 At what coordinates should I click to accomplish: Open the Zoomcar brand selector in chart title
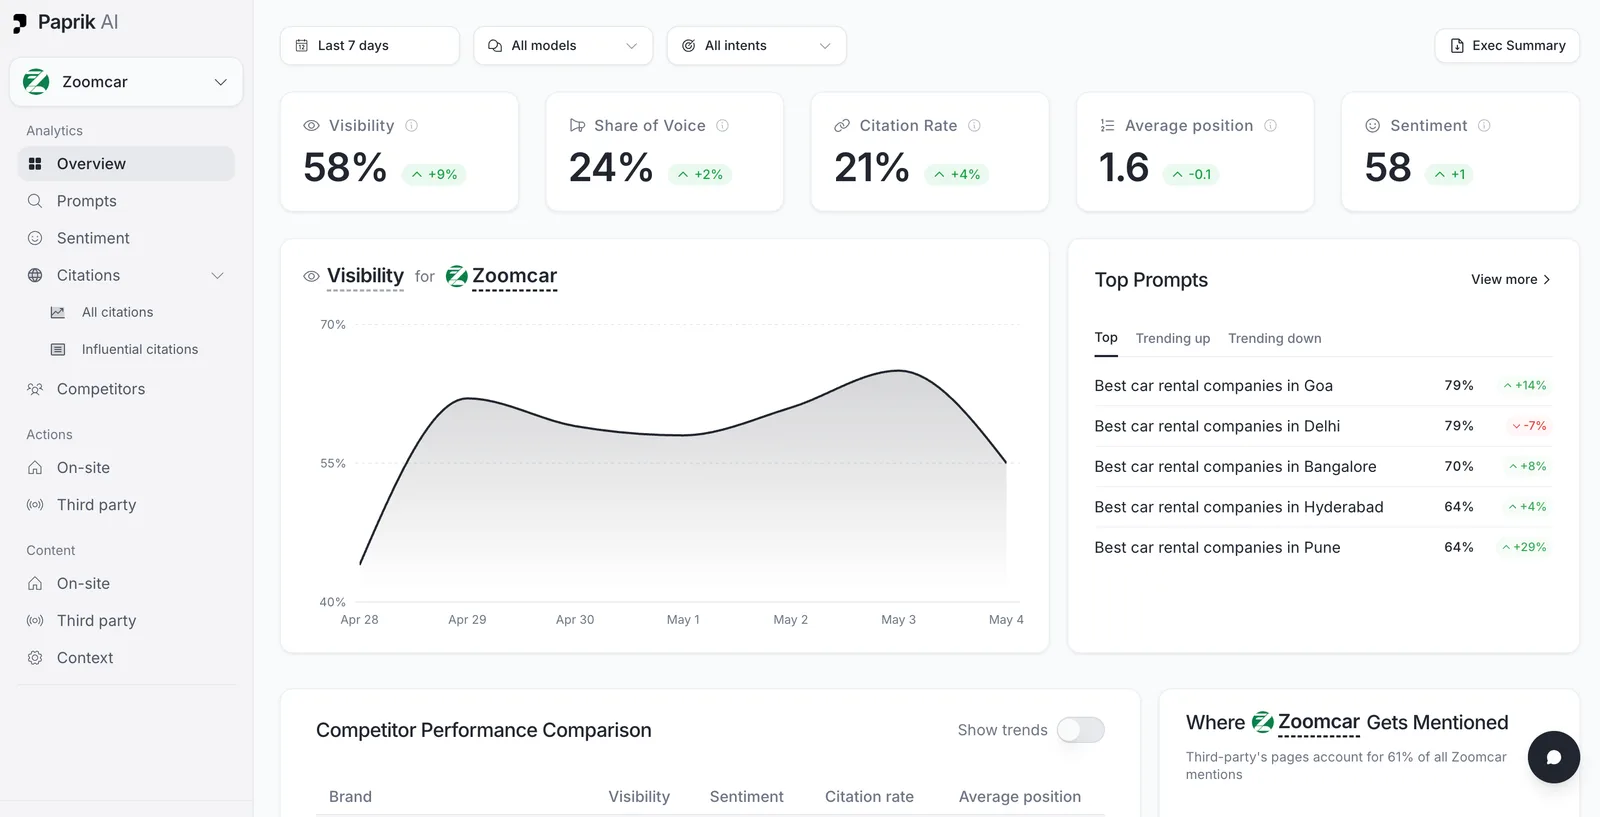tap(501, 276)
